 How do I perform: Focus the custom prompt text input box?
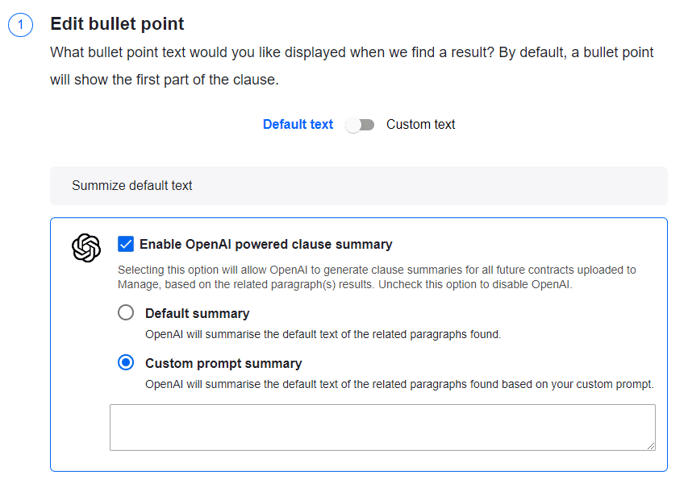pyautogui.click(x=382, y=427)
